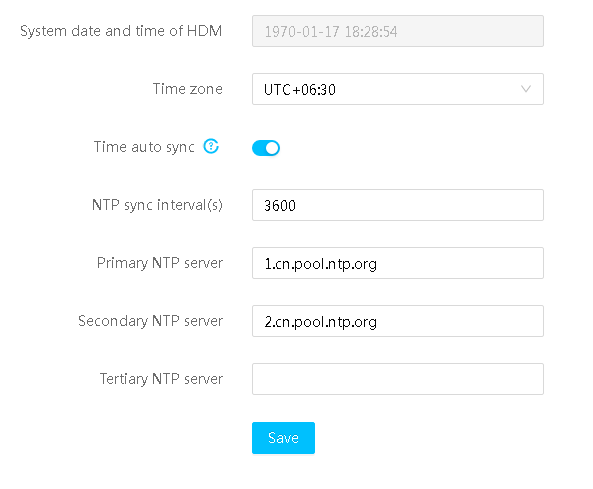593x489 pixels.
Task: Click the help icon beside Time auto sync
Action: point(211,146)
